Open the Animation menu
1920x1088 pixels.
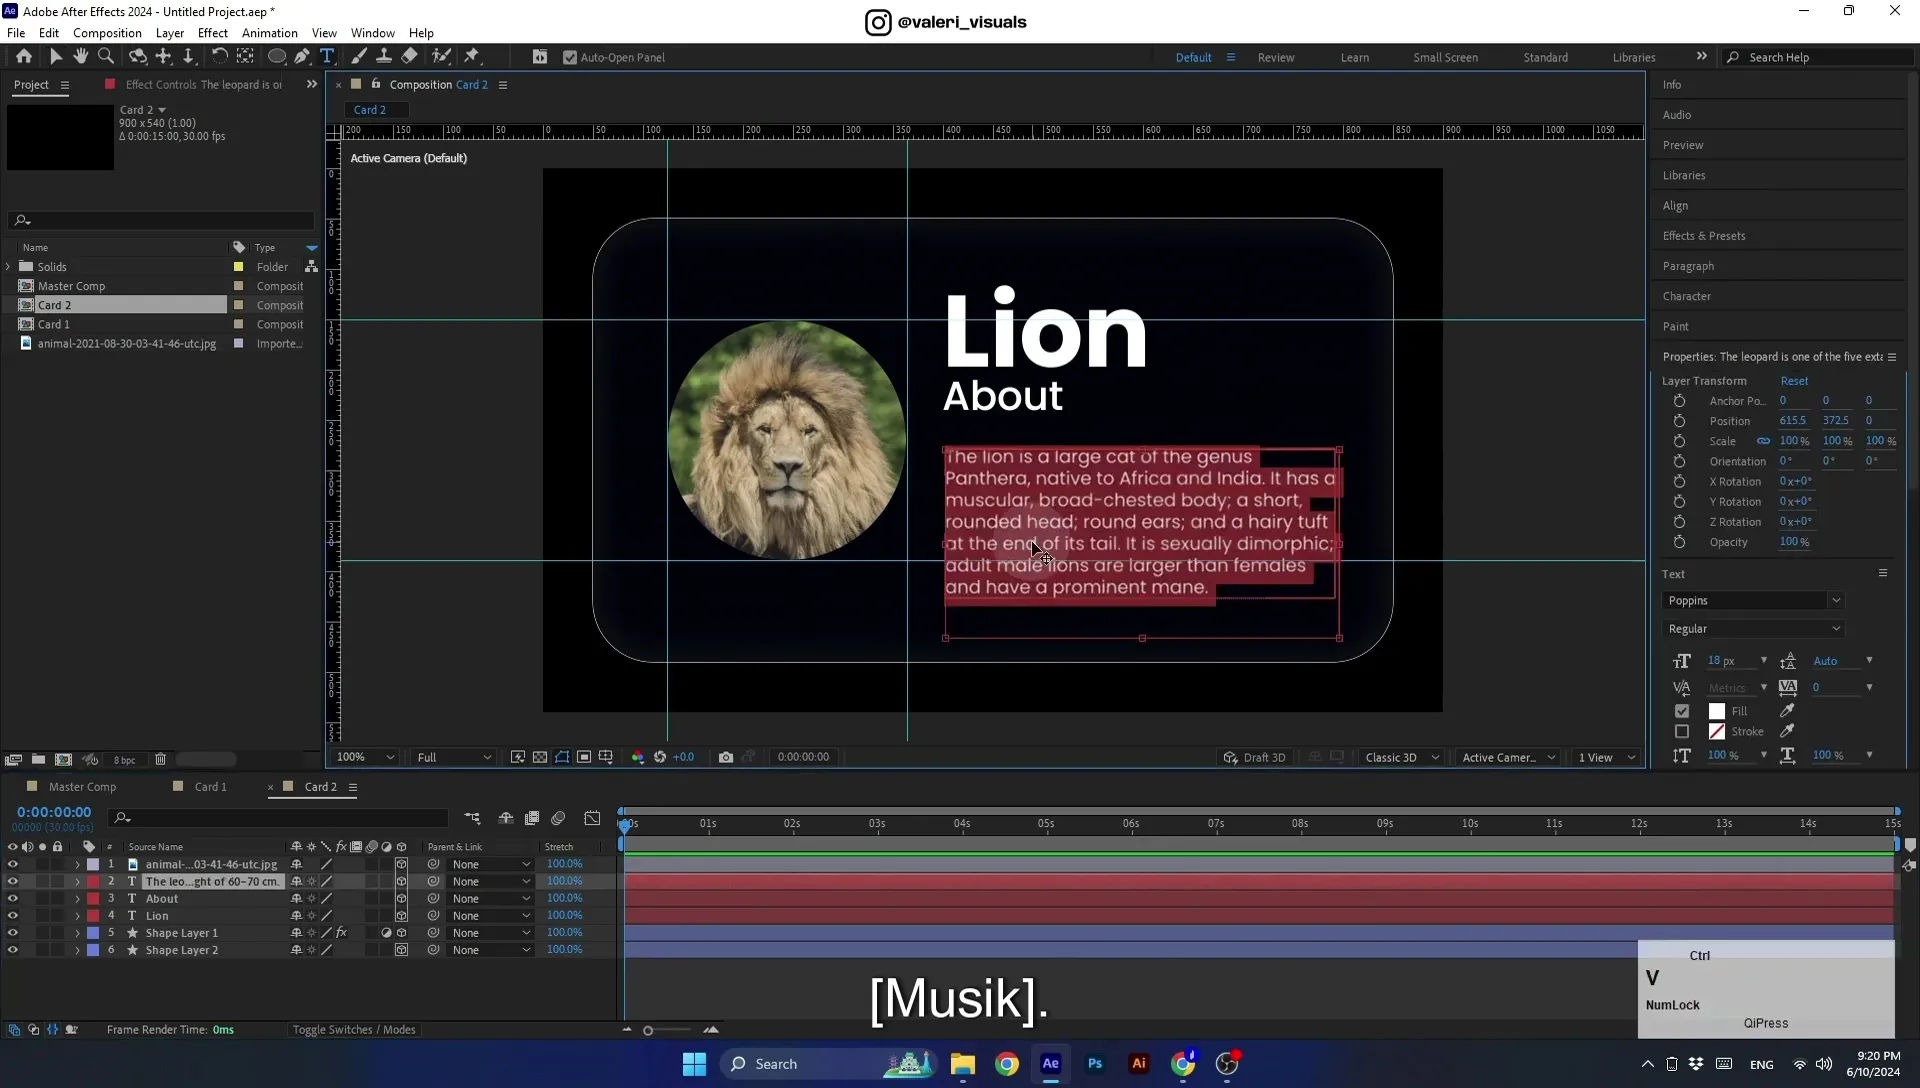pyautogui.click(x=269, y=33)
